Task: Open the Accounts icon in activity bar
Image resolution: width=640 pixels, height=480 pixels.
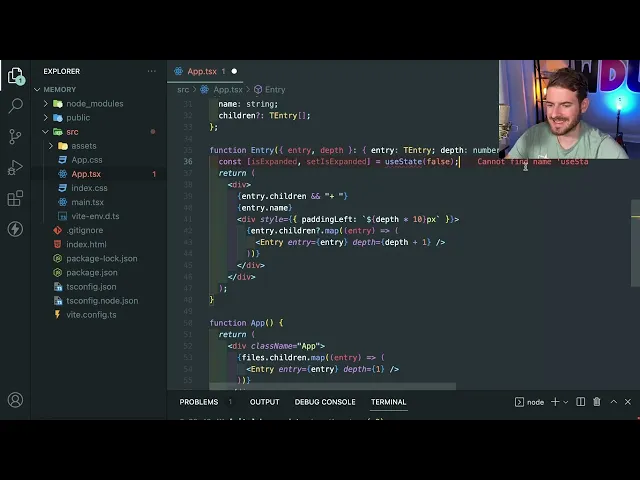Action: tap(15, 400)
